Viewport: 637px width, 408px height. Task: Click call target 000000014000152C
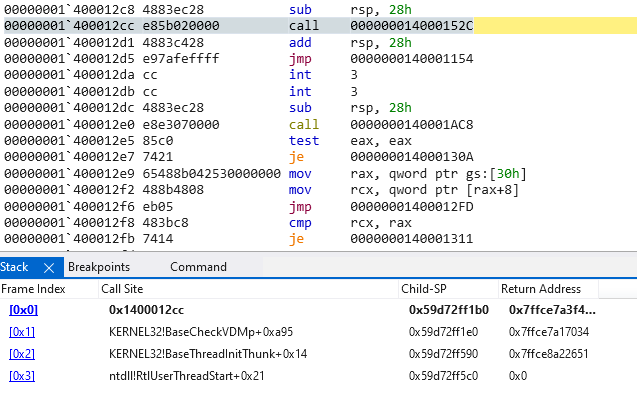[412, 26]
